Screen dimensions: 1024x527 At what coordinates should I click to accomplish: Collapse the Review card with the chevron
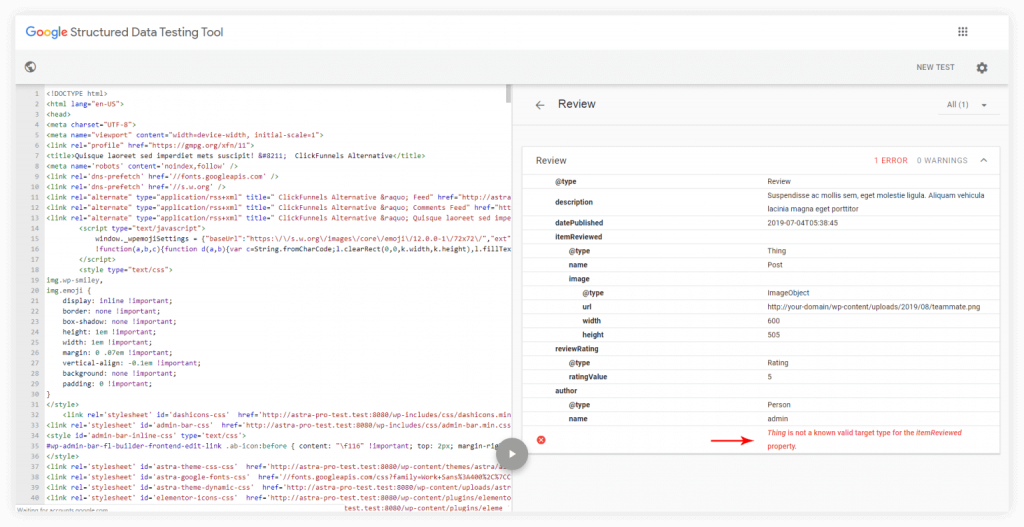[x=982, y=160]
